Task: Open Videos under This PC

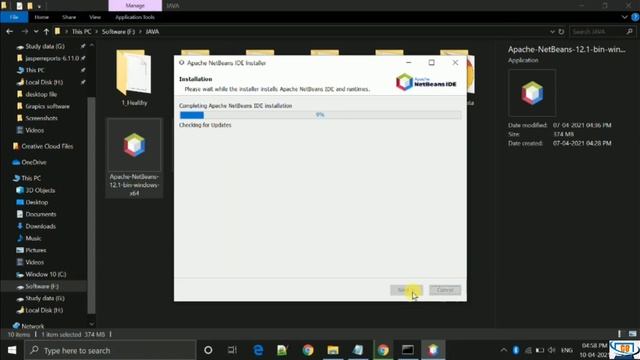Action: pos(34,262)
